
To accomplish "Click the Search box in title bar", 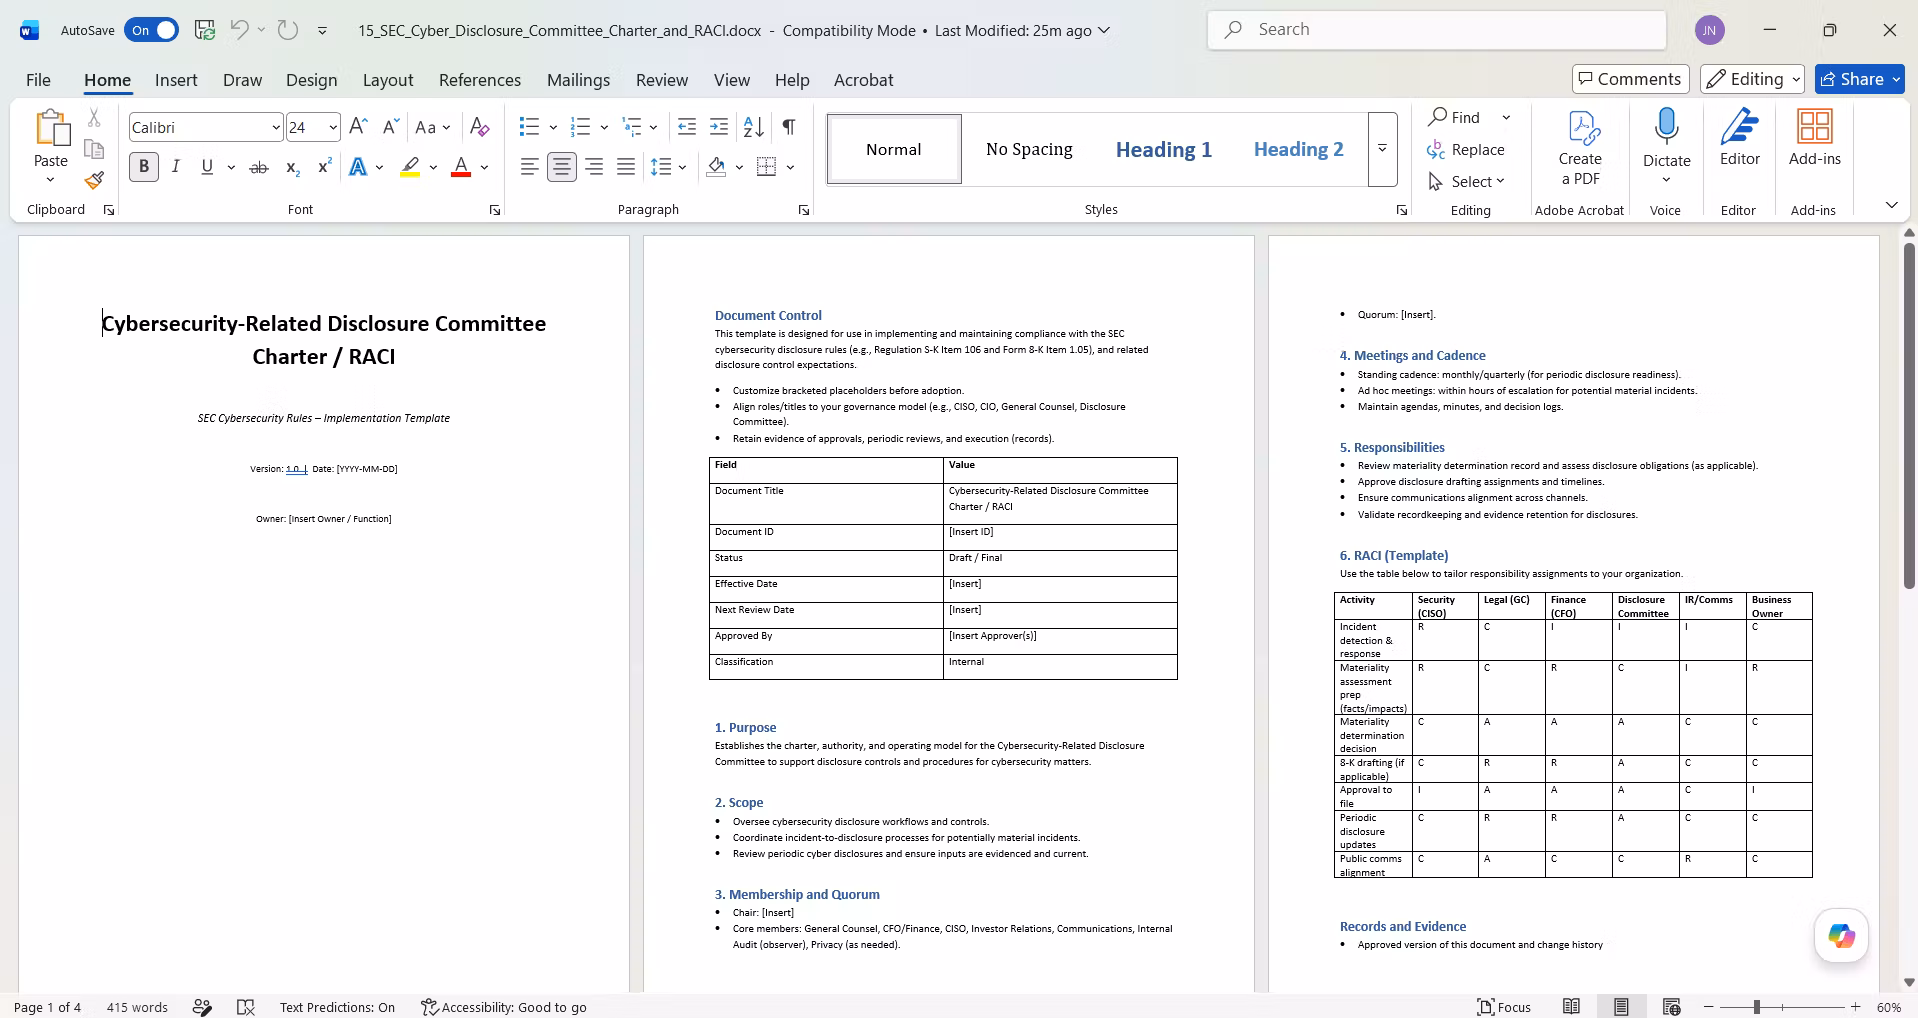I will [1437, 30].
